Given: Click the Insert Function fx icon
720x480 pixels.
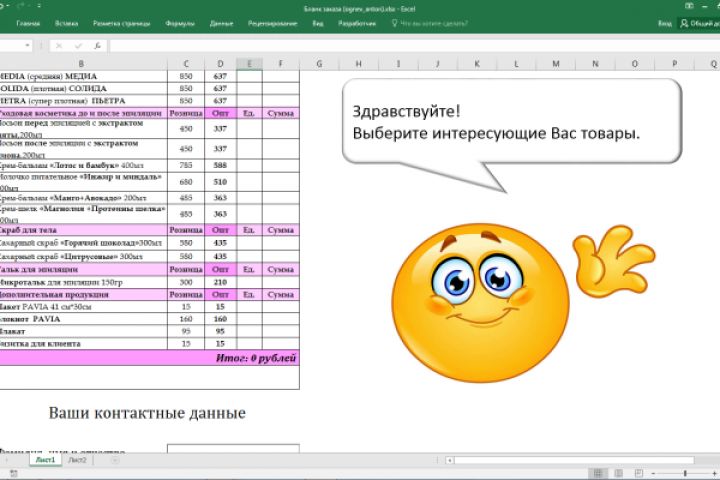Looking at the screenshot, I should tap(97, 45).
